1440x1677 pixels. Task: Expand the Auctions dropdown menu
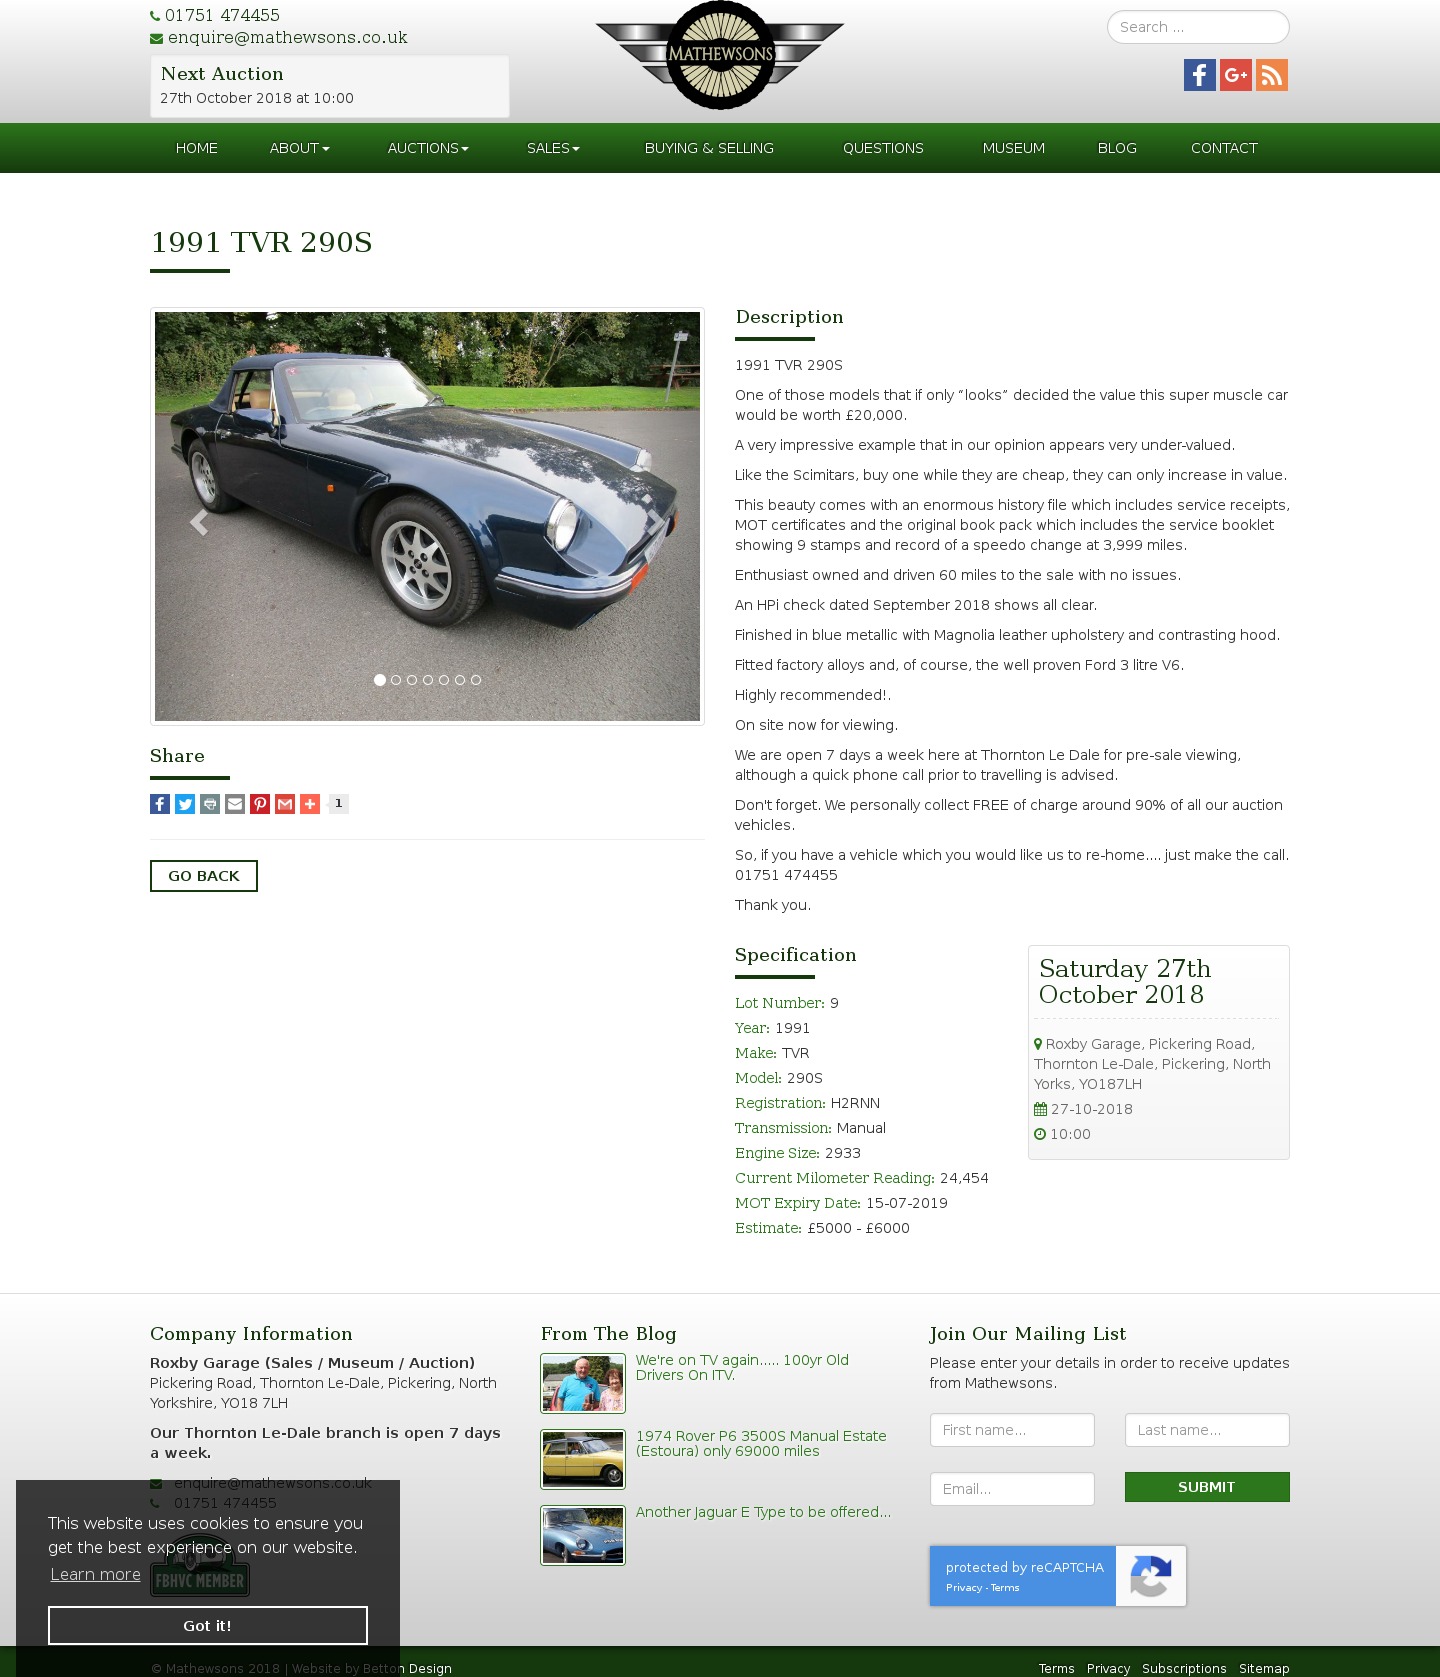click(428, 148)
